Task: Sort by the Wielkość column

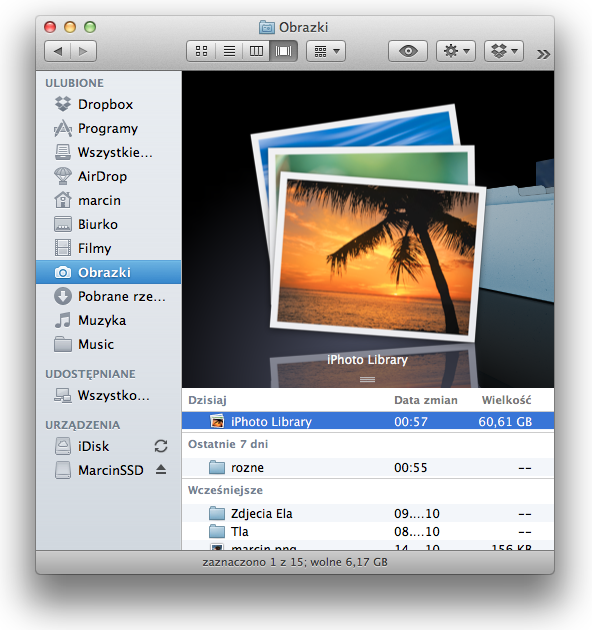Action: click(506, 400)
